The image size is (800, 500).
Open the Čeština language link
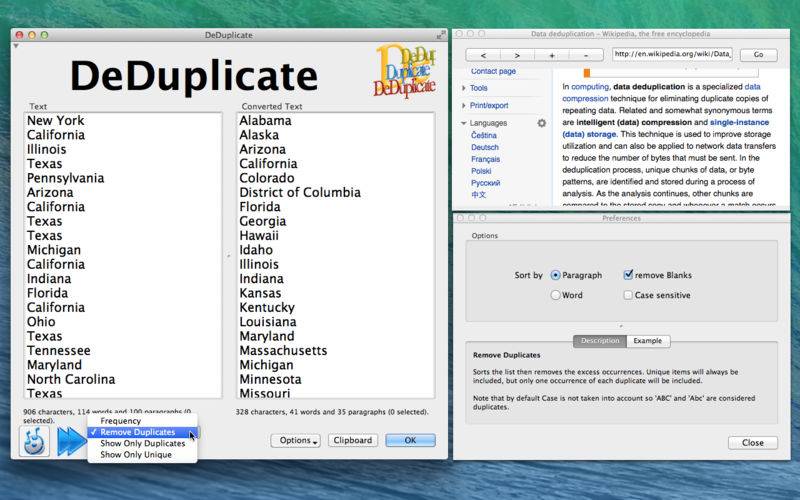click(x=484, y=135)
